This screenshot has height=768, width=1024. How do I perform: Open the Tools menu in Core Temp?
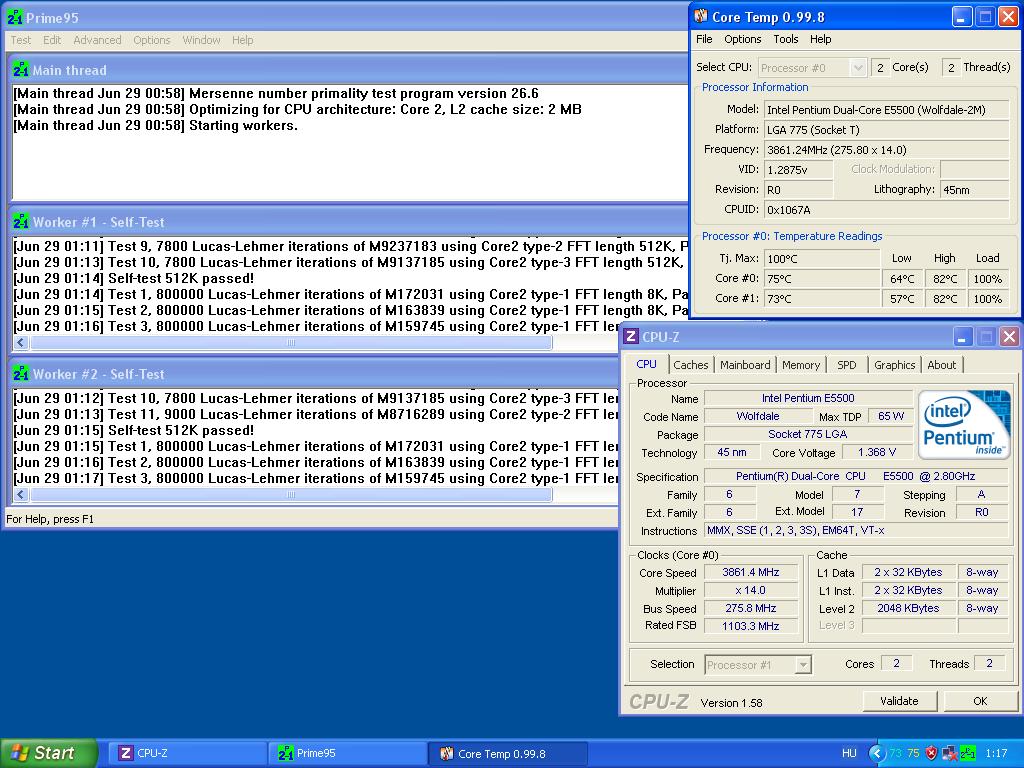tap(785, 39)
